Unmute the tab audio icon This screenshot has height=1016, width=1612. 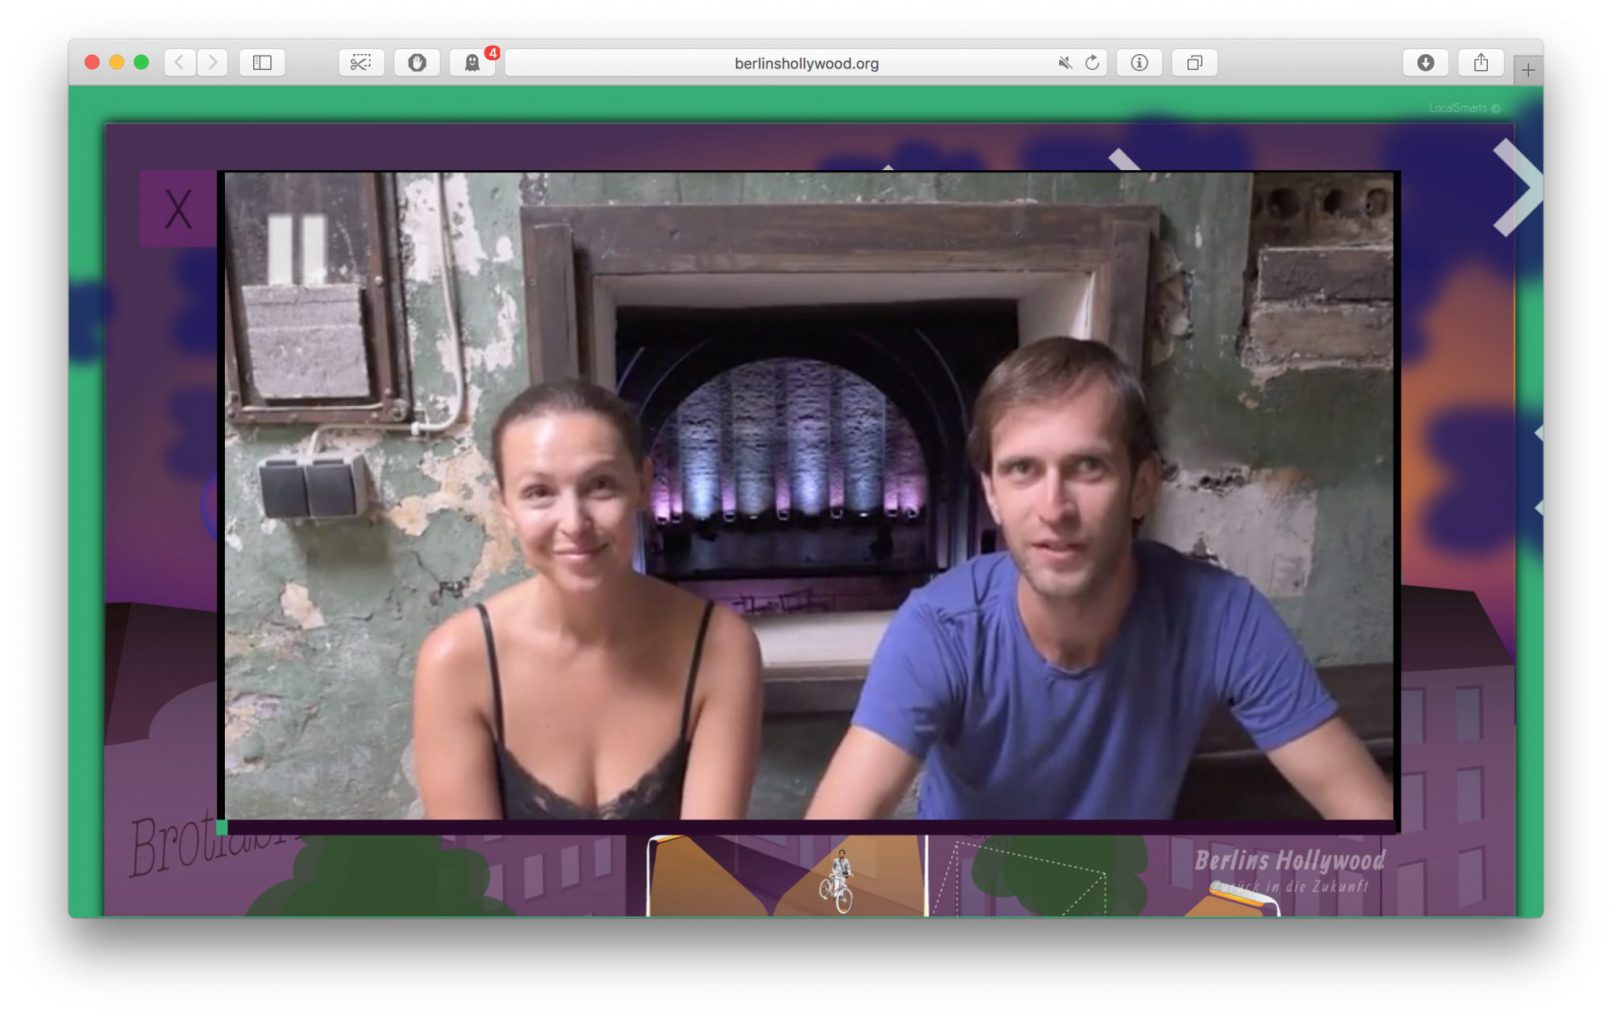(1065, 62)
